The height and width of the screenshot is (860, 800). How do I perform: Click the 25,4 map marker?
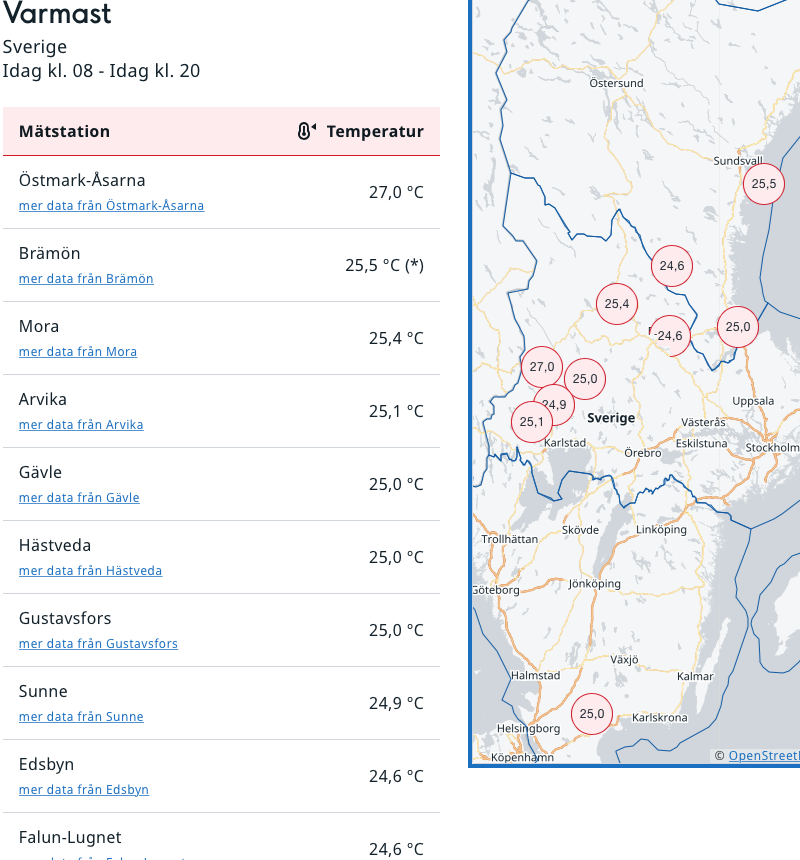pos(617,304)
